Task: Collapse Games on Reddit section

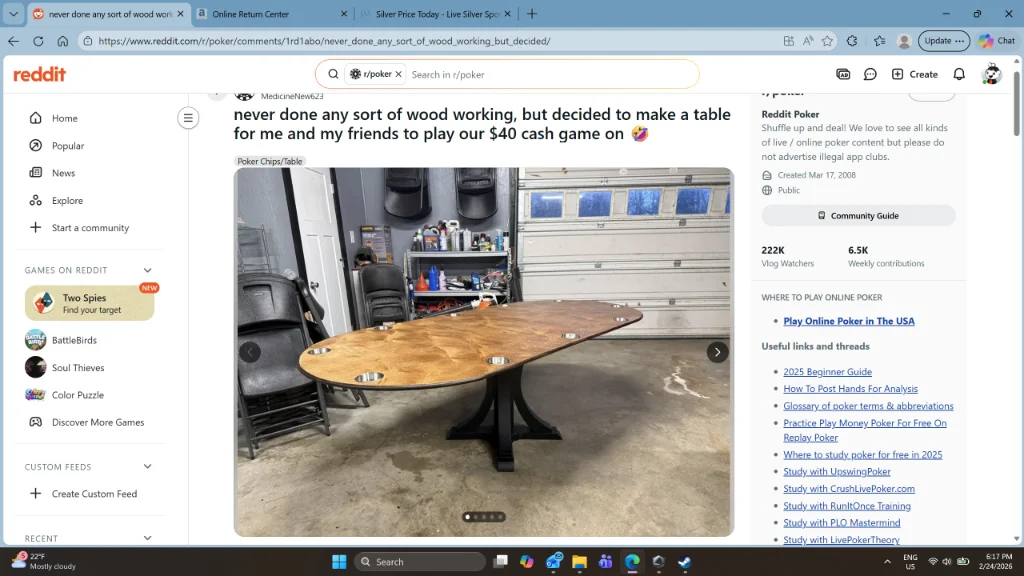Action: pos(148,270)
